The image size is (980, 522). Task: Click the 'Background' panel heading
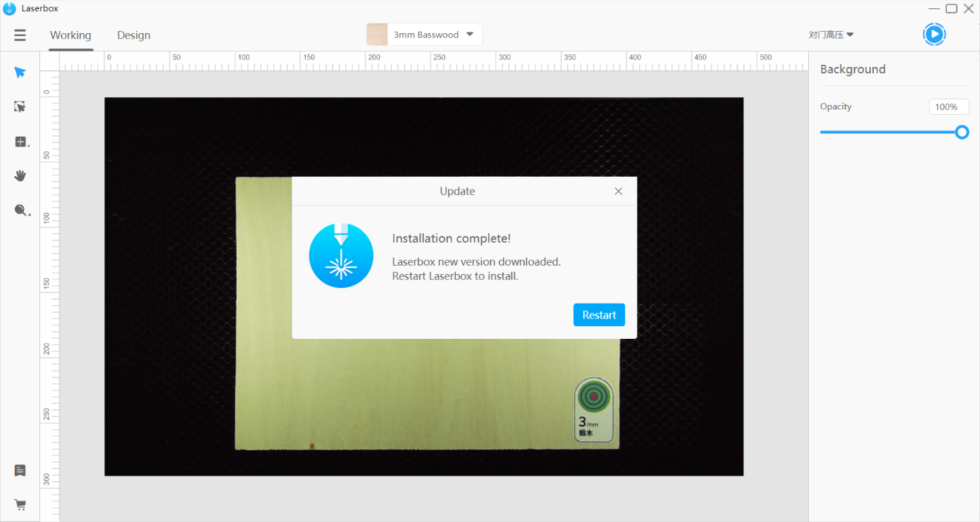coord(852,69)
